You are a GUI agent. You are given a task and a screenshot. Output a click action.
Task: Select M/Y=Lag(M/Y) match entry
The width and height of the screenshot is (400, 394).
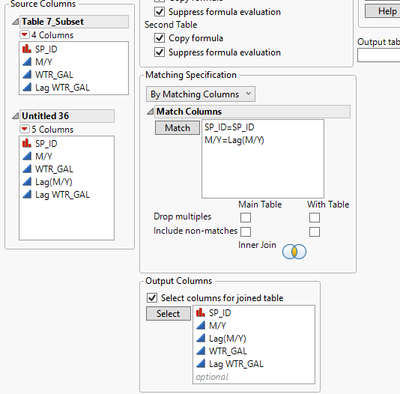coord(234,140)
